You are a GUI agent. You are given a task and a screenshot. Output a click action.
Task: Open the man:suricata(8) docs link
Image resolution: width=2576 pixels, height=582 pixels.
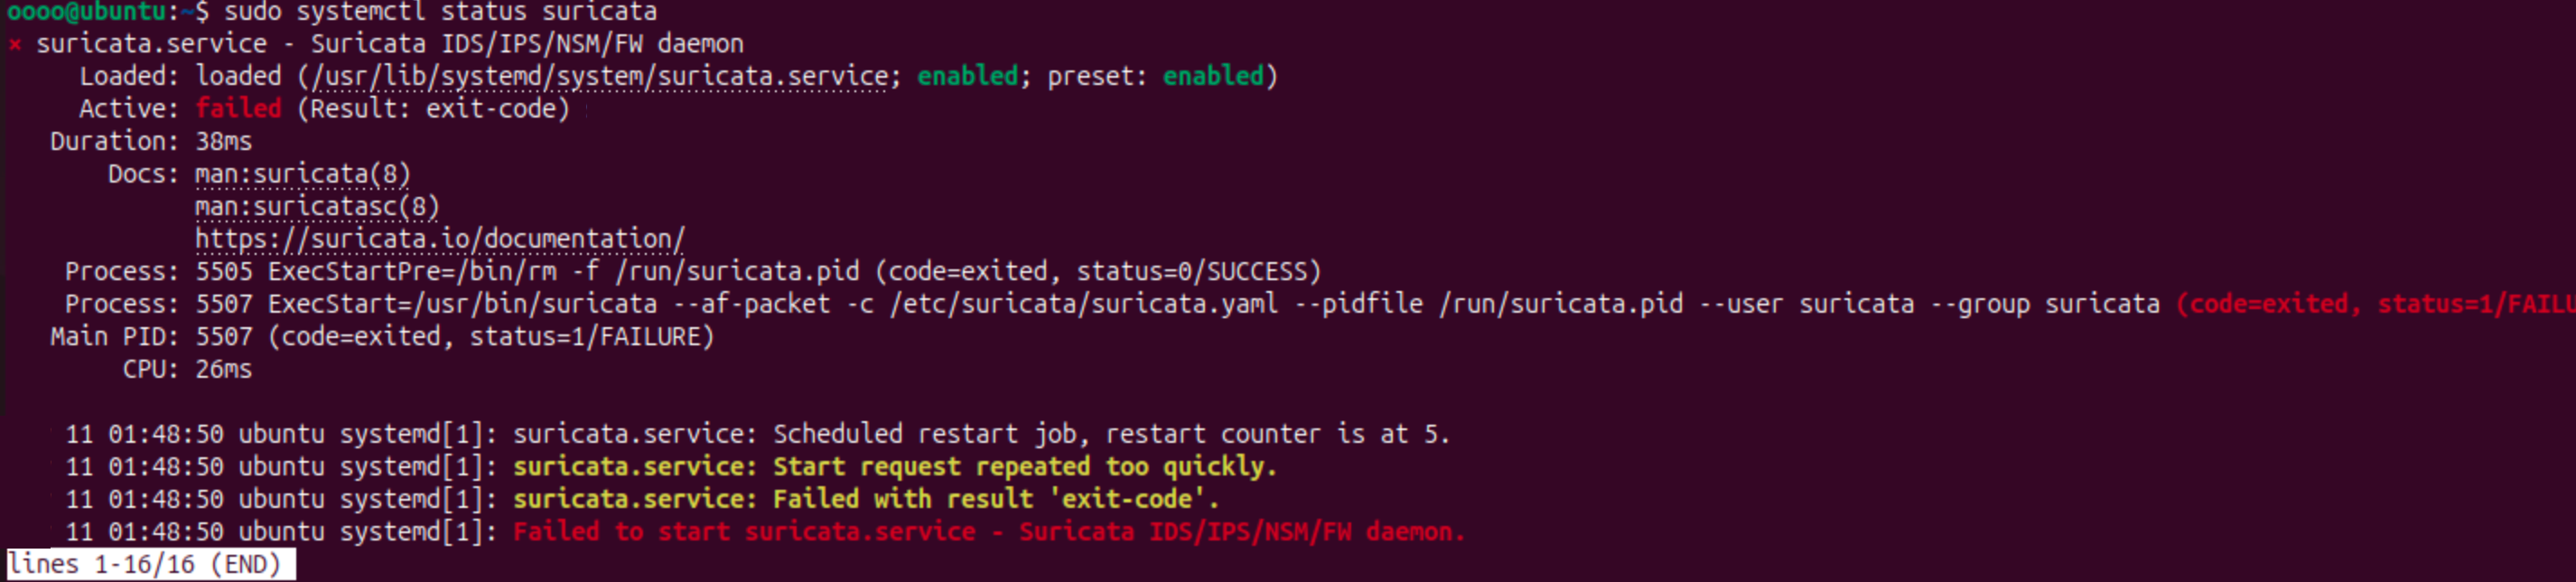coord(302,174)
